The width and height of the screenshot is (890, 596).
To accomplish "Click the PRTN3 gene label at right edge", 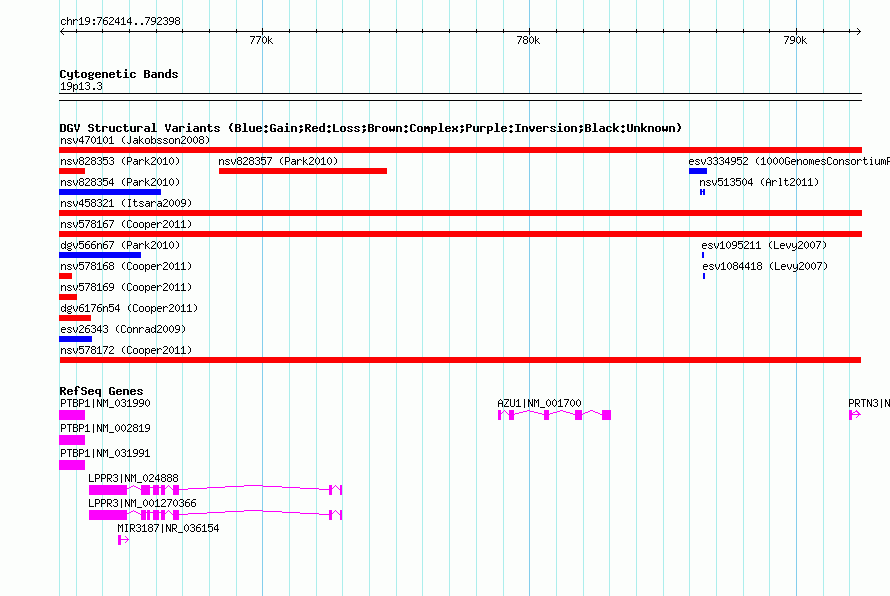I will click(868, 404).
